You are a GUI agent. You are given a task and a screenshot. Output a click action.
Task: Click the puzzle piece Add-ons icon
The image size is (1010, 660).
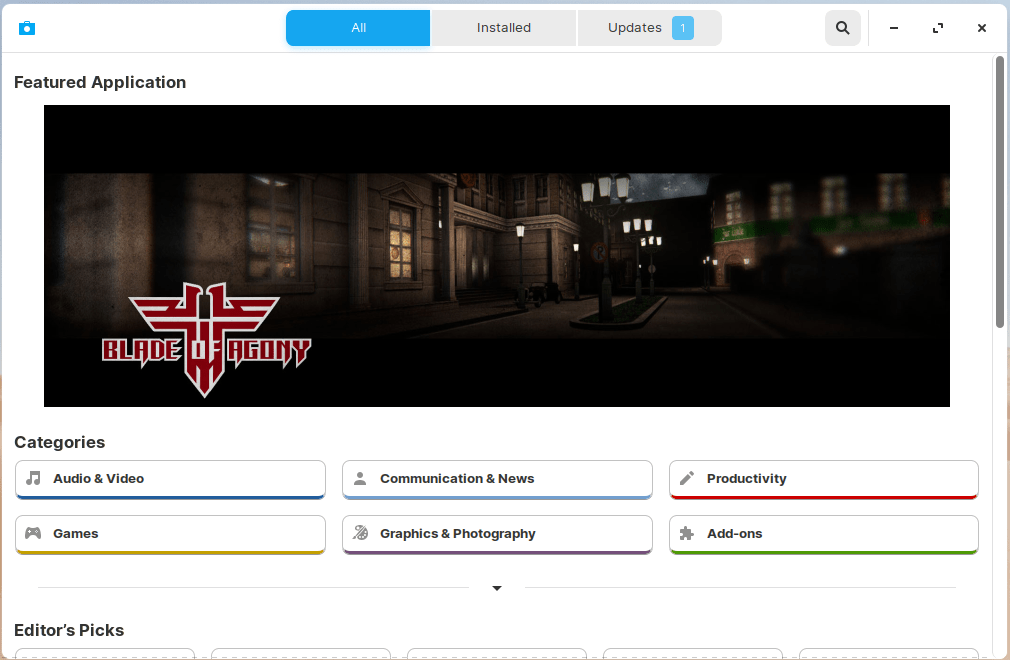click(687, 533)
